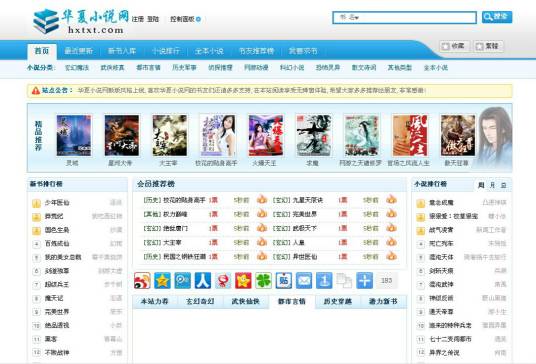
Task: Click the magnifier search button
Action: point(497,17)
